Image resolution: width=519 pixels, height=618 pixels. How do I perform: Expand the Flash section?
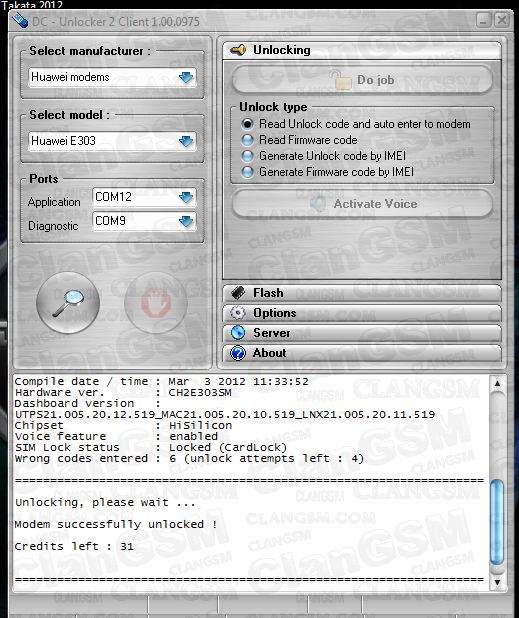coord(362,293)
